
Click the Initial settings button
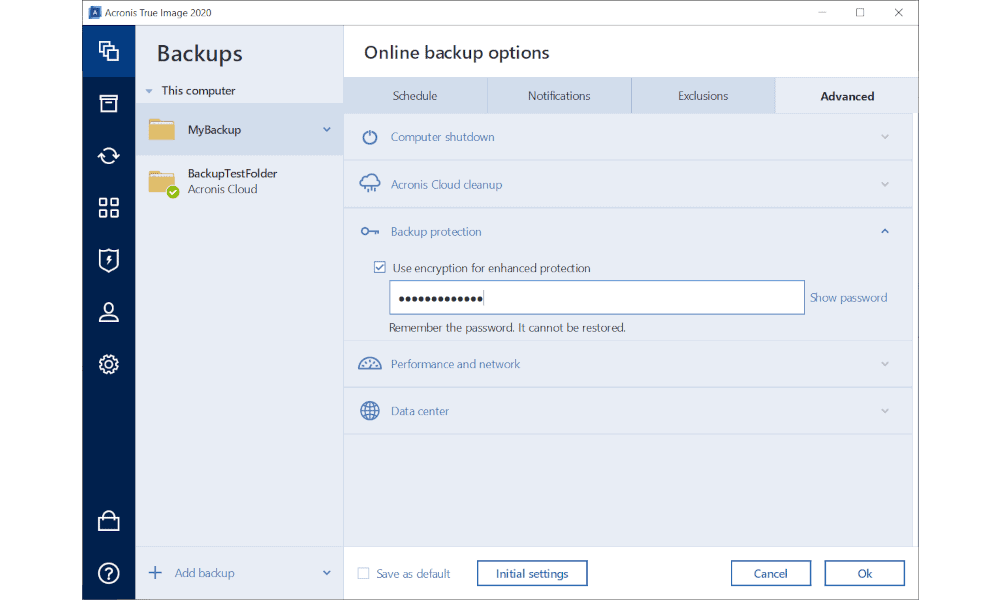coord(532,573)
